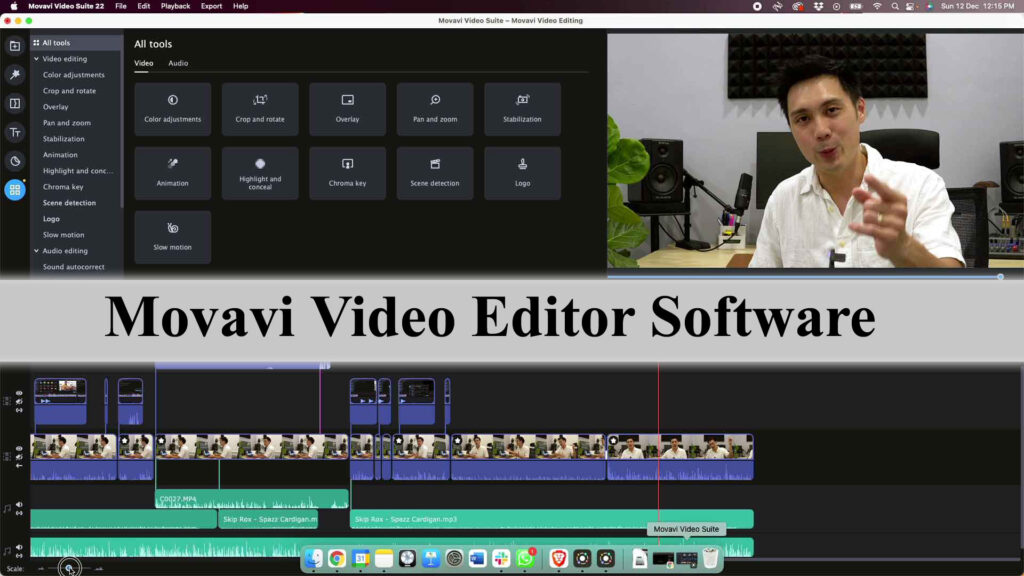The width and height of the screenshot is (1024, 576).
Task: Mute the bottom music audio track
Action: tap(19, 547)
